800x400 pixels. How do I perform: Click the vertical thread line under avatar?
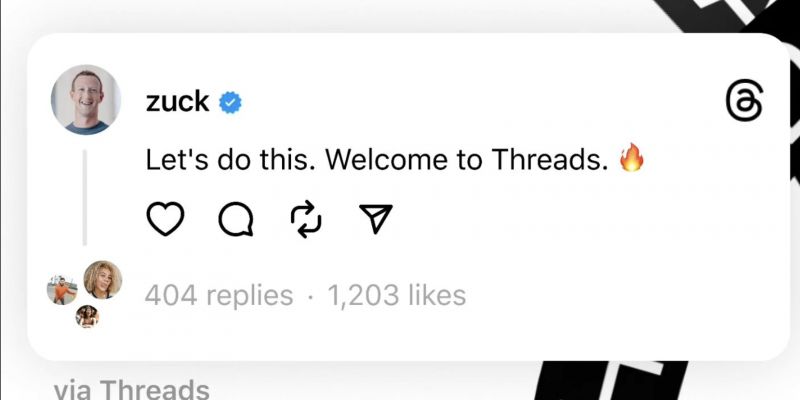point(85,198)
